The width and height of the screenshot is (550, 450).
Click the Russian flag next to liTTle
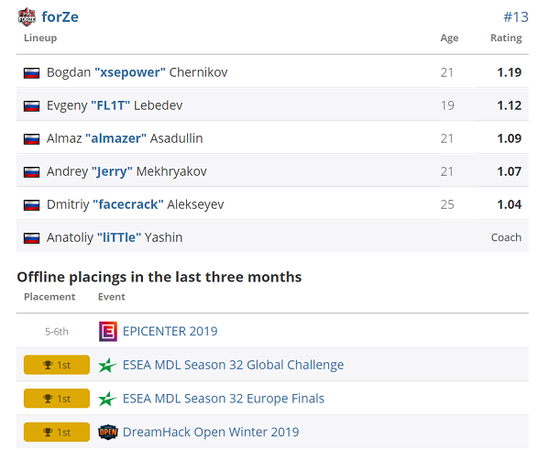click(x=32, y=238)
